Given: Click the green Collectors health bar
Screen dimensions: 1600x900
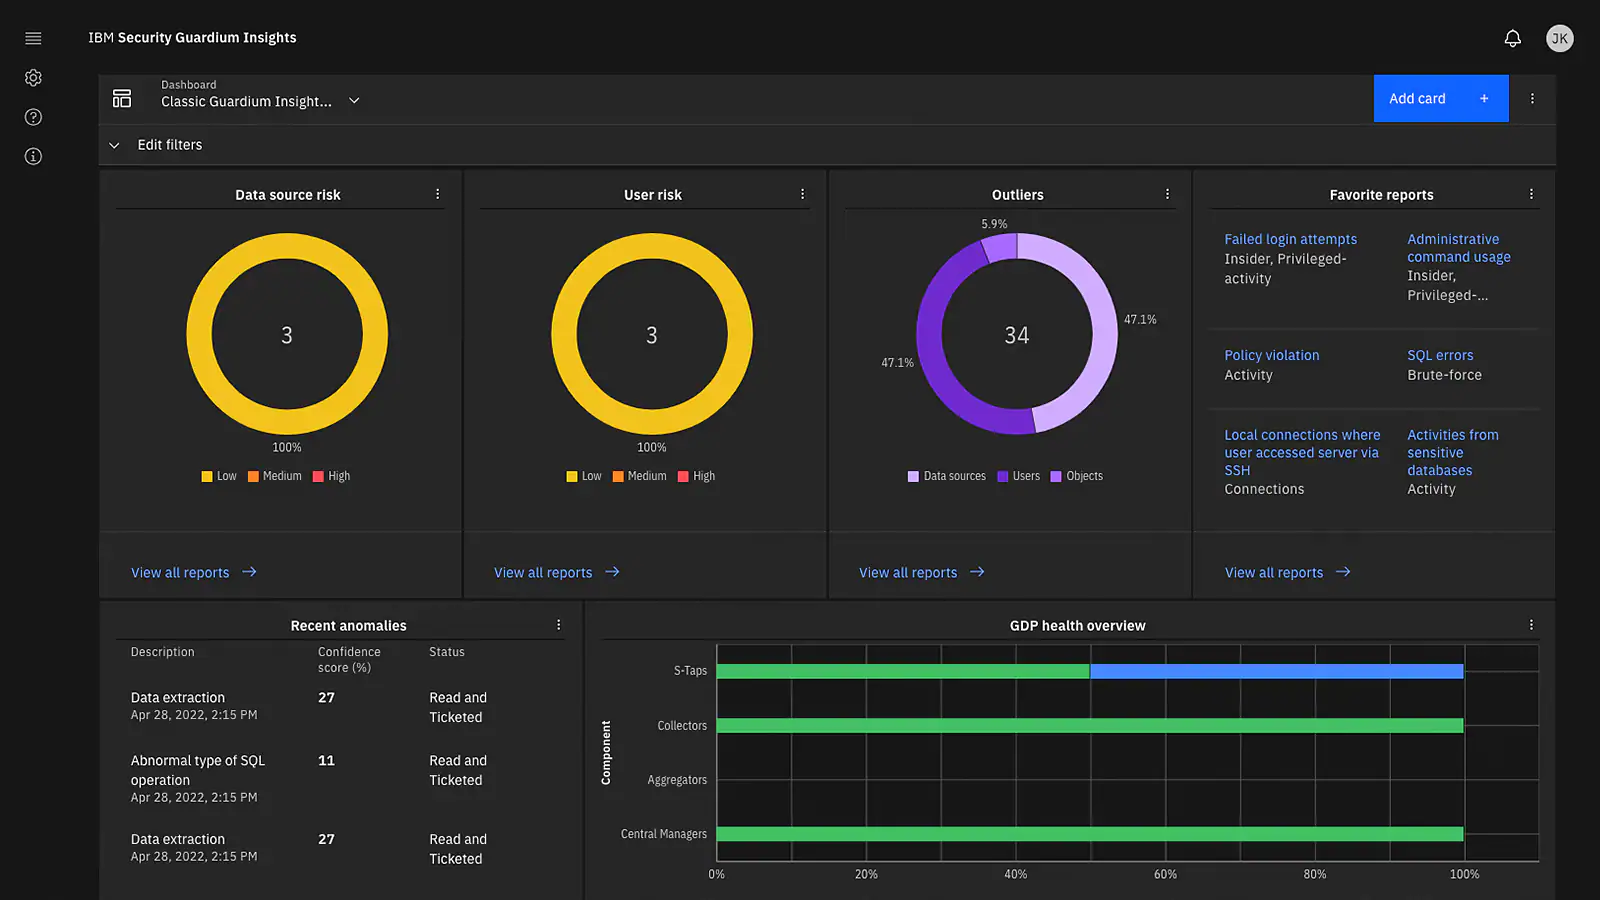Looking at the screenshot, I should 1090,725.
